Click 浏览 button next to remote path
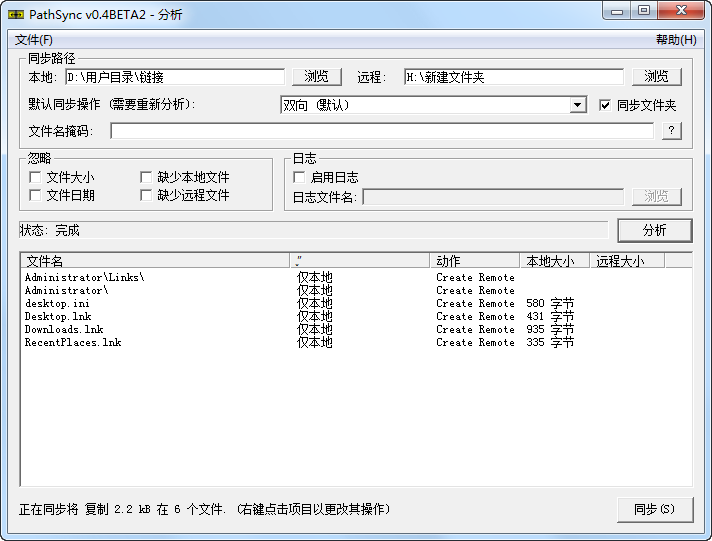 coord(656,77)
